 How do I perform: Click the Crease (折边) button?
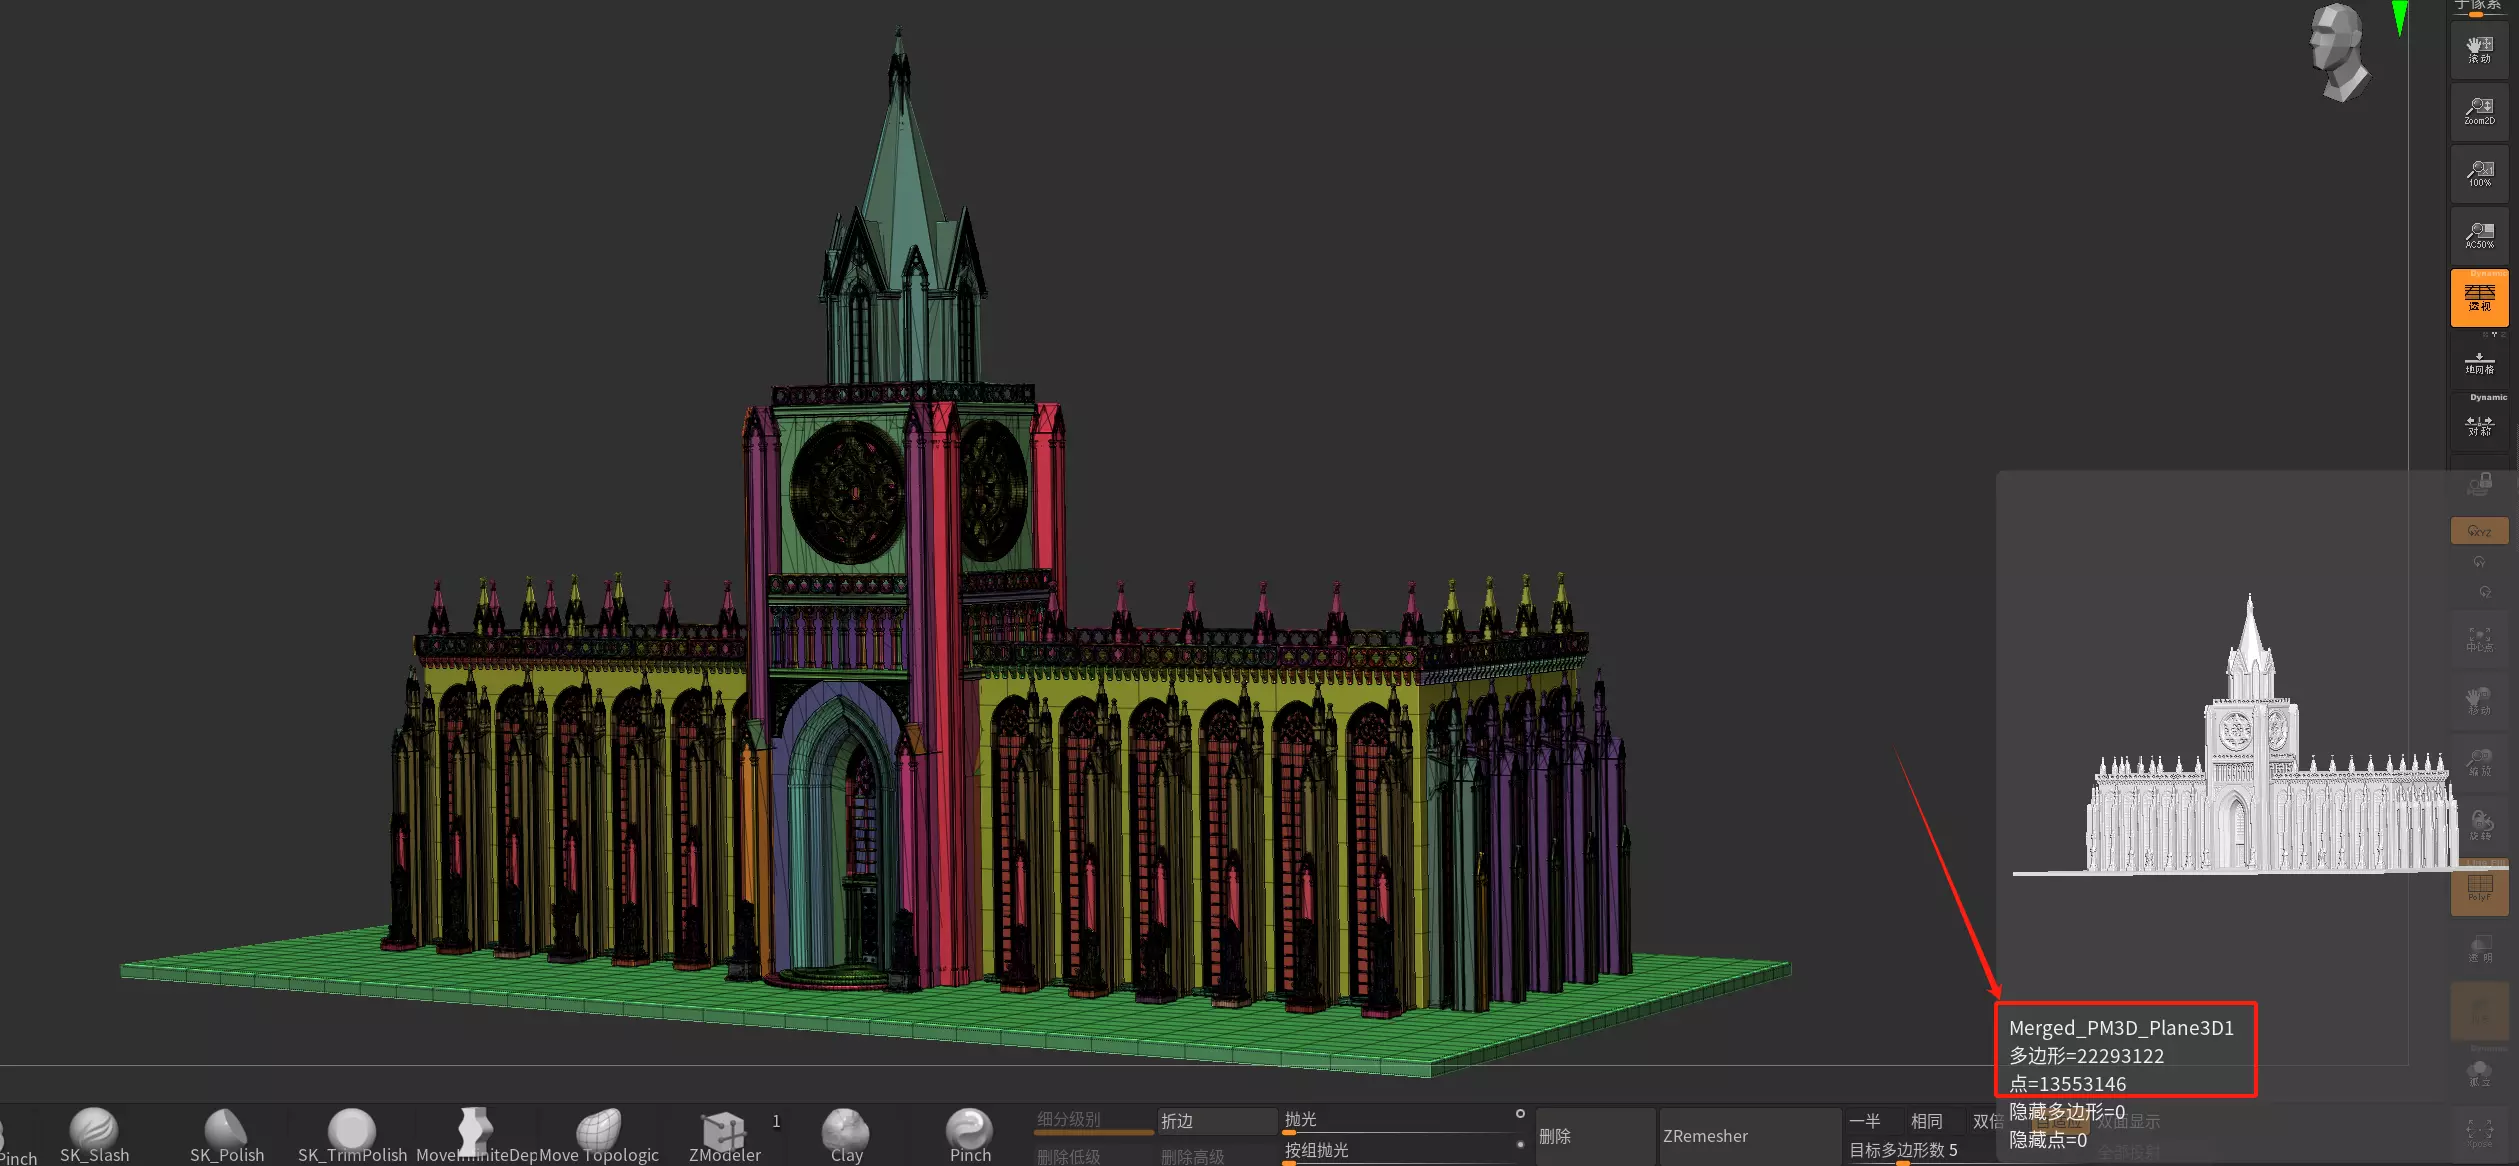pyautogui.click(x=1217, y=1121)
